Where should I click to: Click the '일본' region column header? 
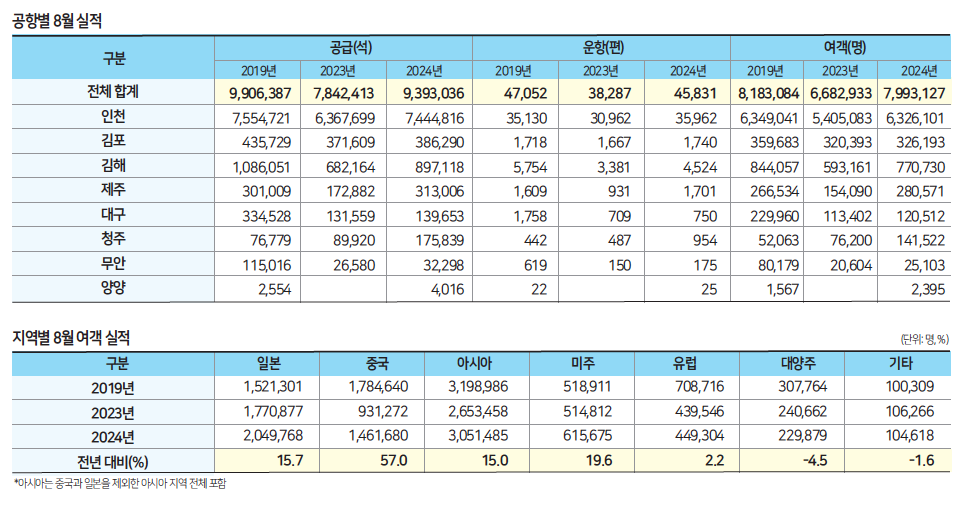[269, 364]
